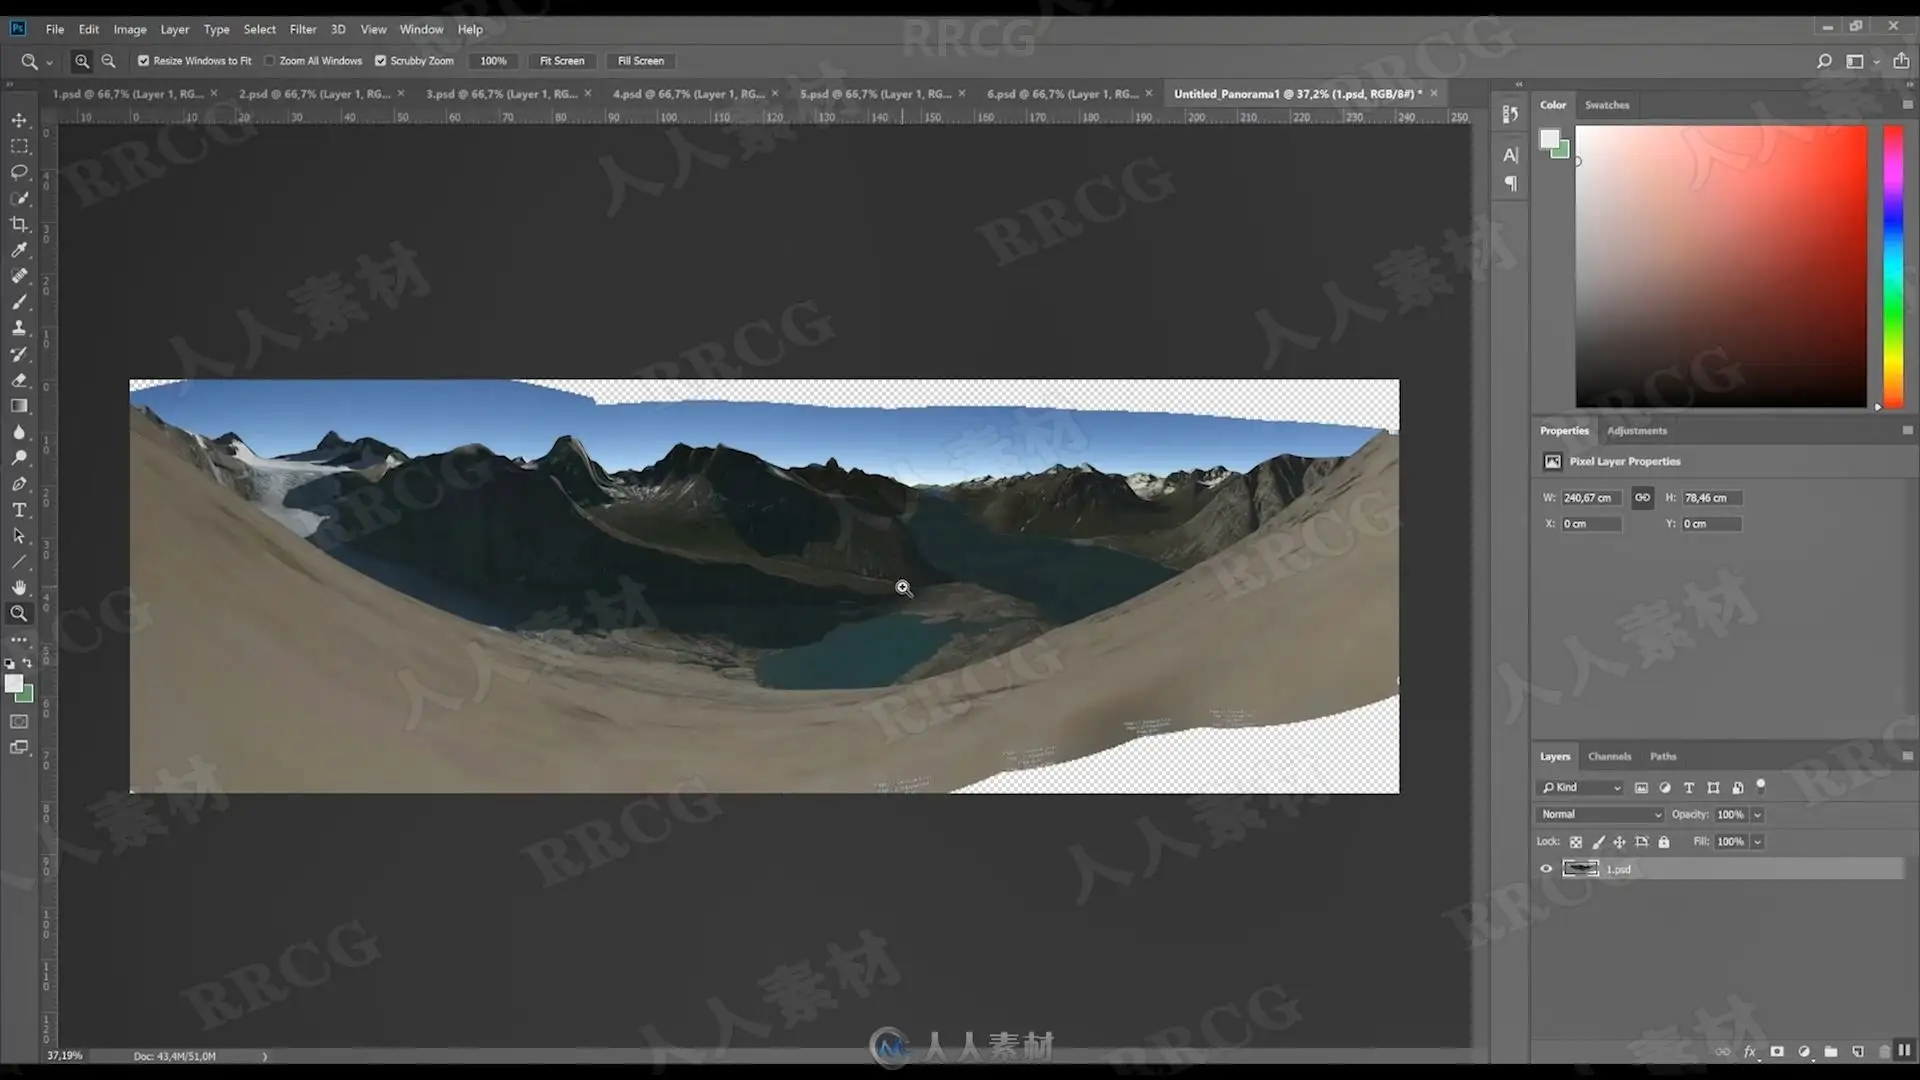The height and width of the screenshot is (1080, 1920).
Task: Enable Zoom All Windows checkbox
Action: (x=270, y=61)
